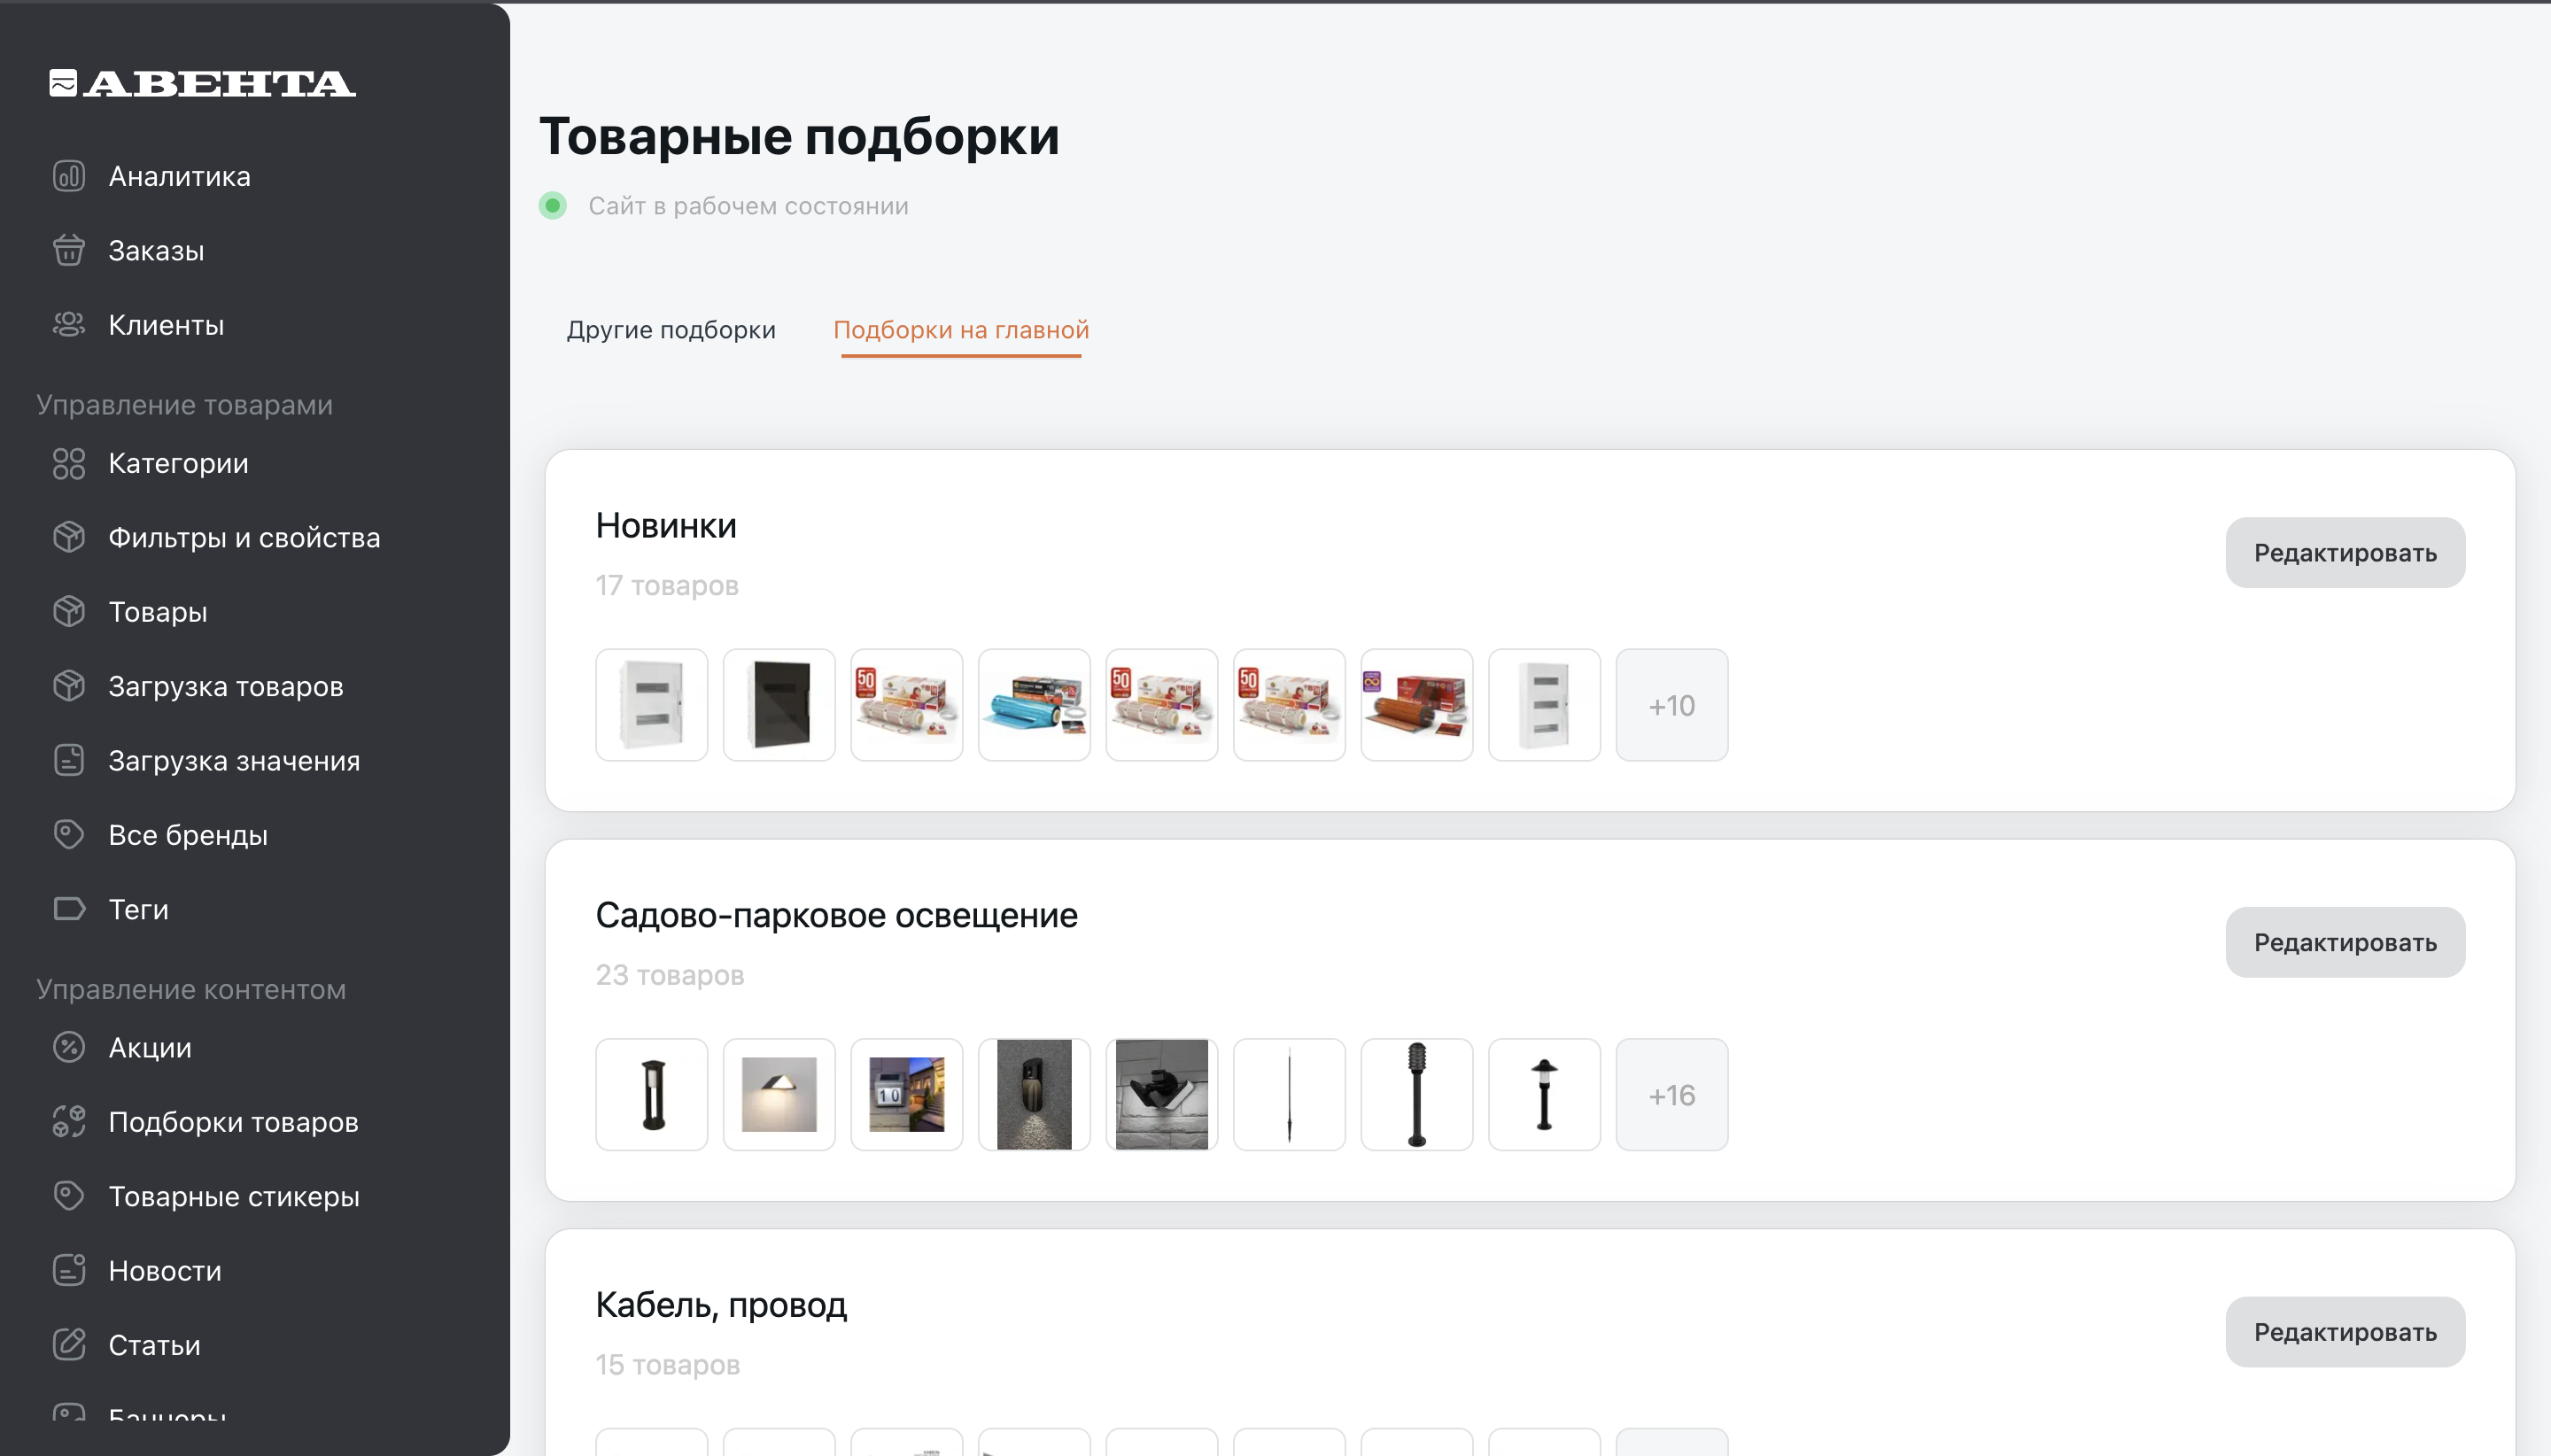Go to Заказы section
Viewport: 2551px width, 1456px height.
[156, 250]
